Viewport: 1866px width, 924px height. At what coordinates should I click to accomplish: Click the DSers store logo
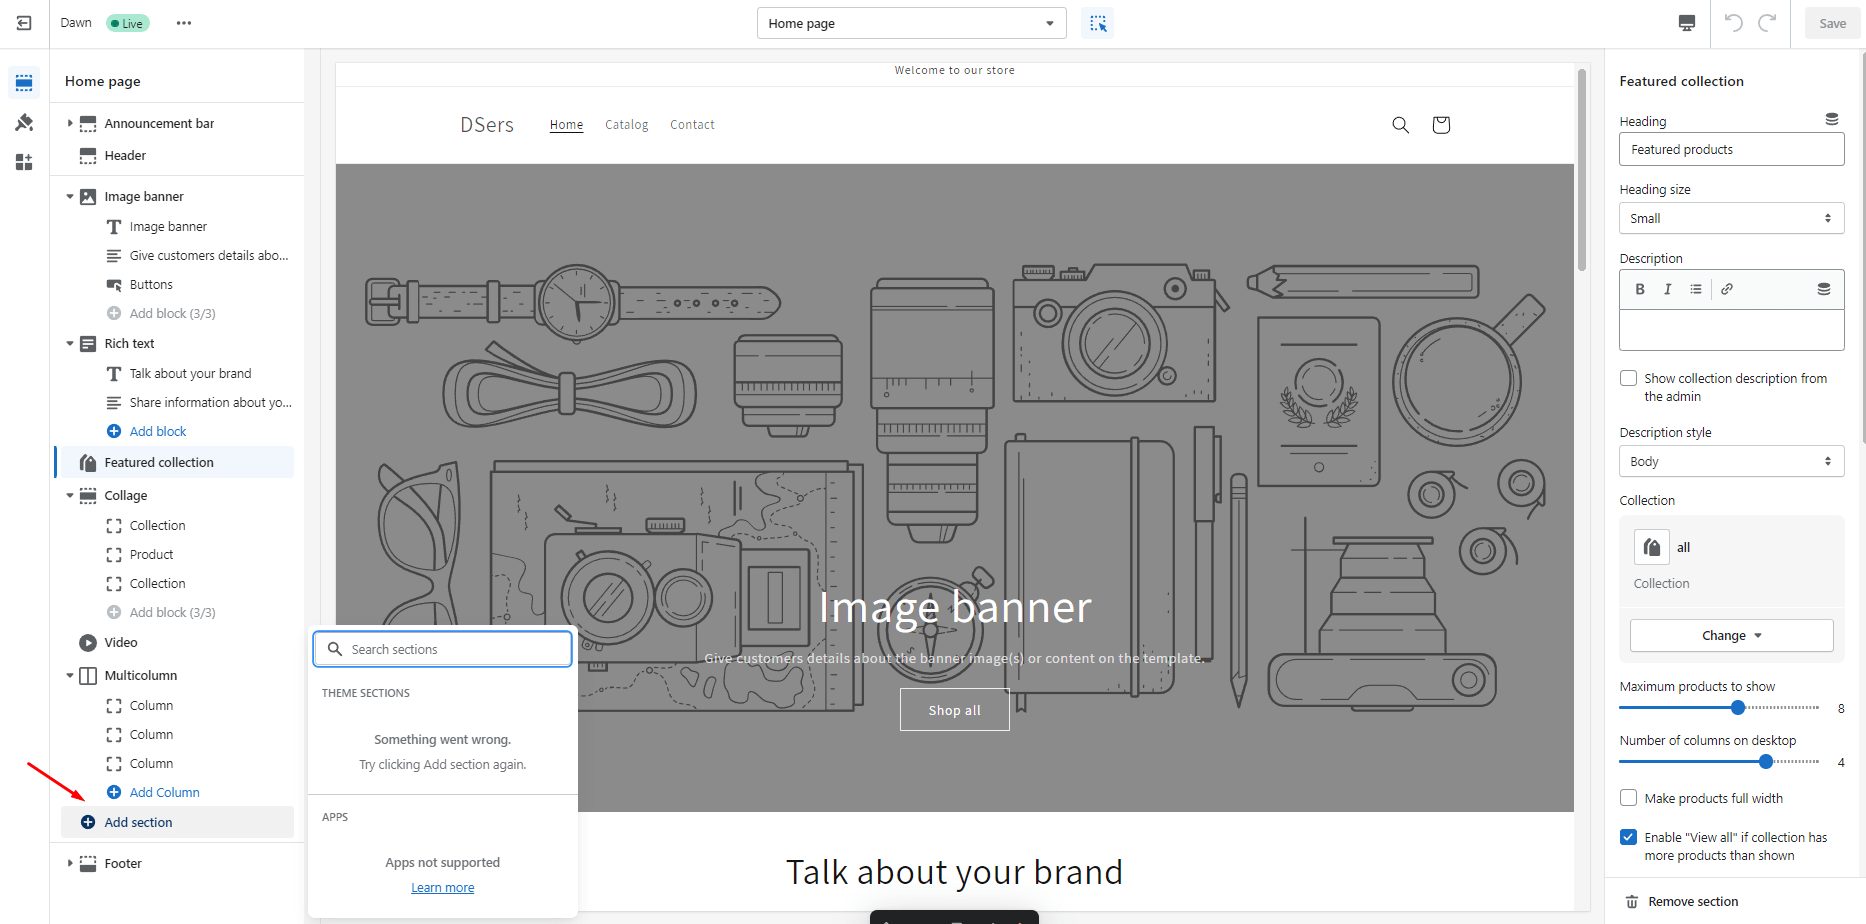point(487,125)
